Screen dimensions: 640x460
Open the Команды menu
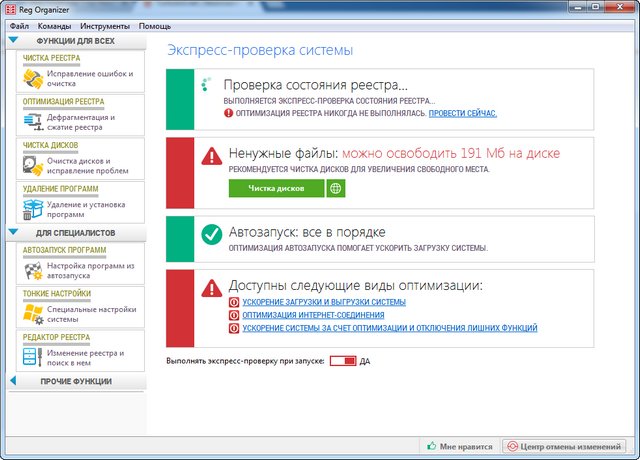click(x=54, y=26)
